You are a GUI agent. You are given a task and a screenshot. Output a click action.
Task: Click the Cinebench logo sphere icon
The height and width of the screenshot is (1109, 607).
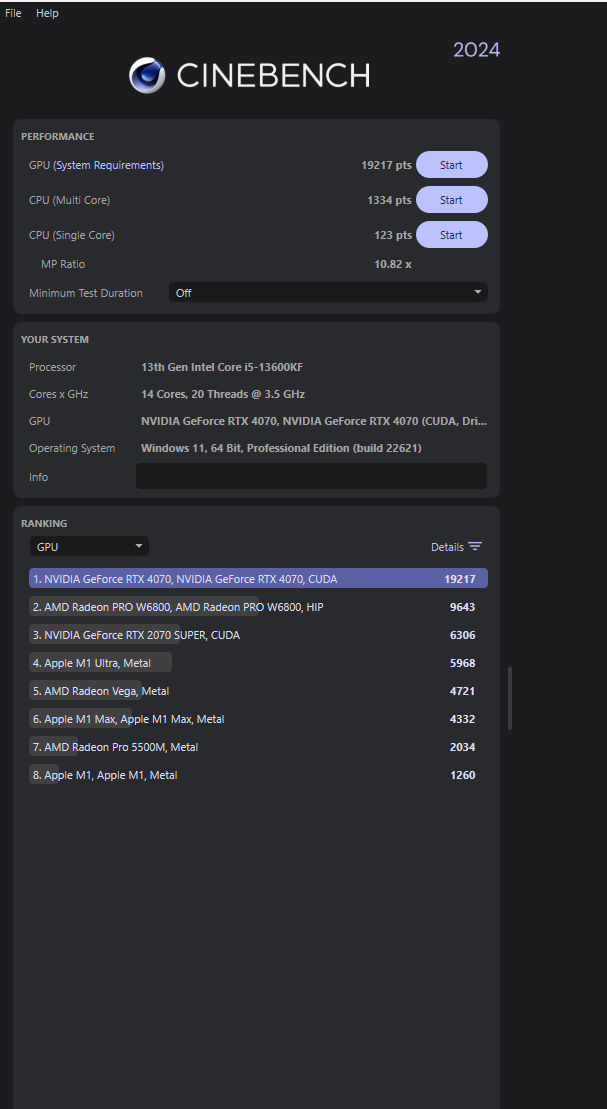147,75
